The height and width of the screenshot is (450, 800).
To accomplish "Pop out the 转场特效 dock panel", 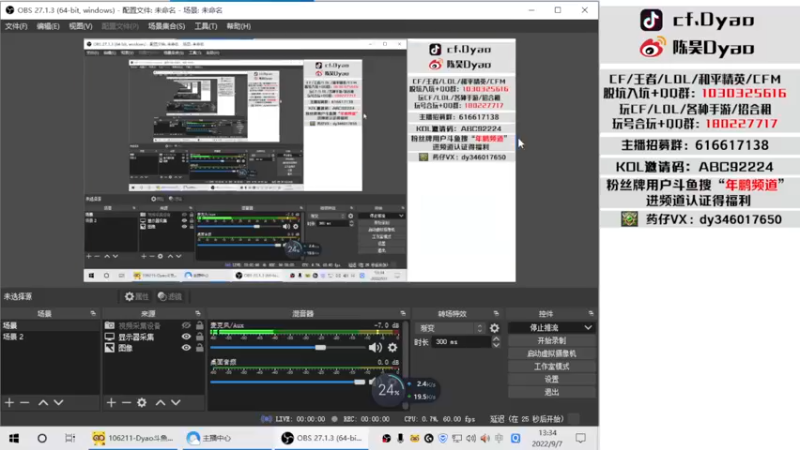I will 496,313.
